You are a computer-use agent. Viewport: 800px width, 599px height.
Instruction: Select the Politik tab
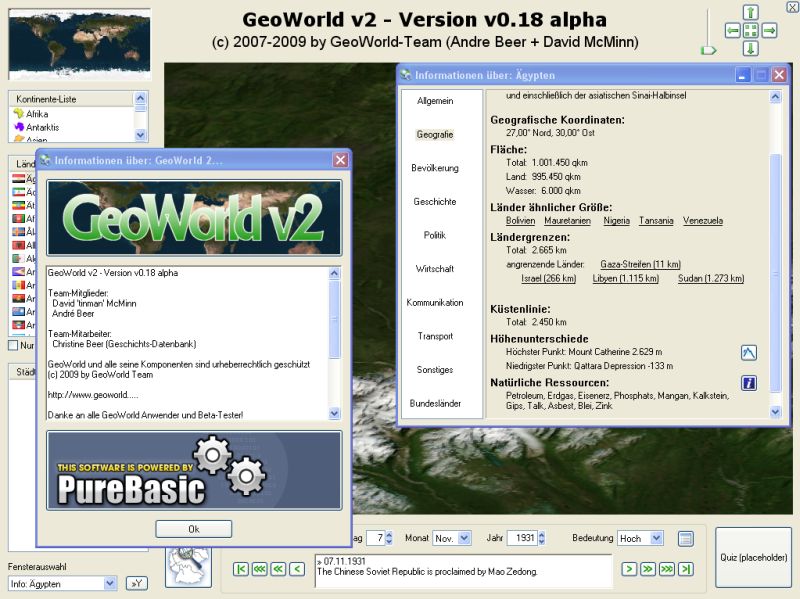[x=435, y=235]
